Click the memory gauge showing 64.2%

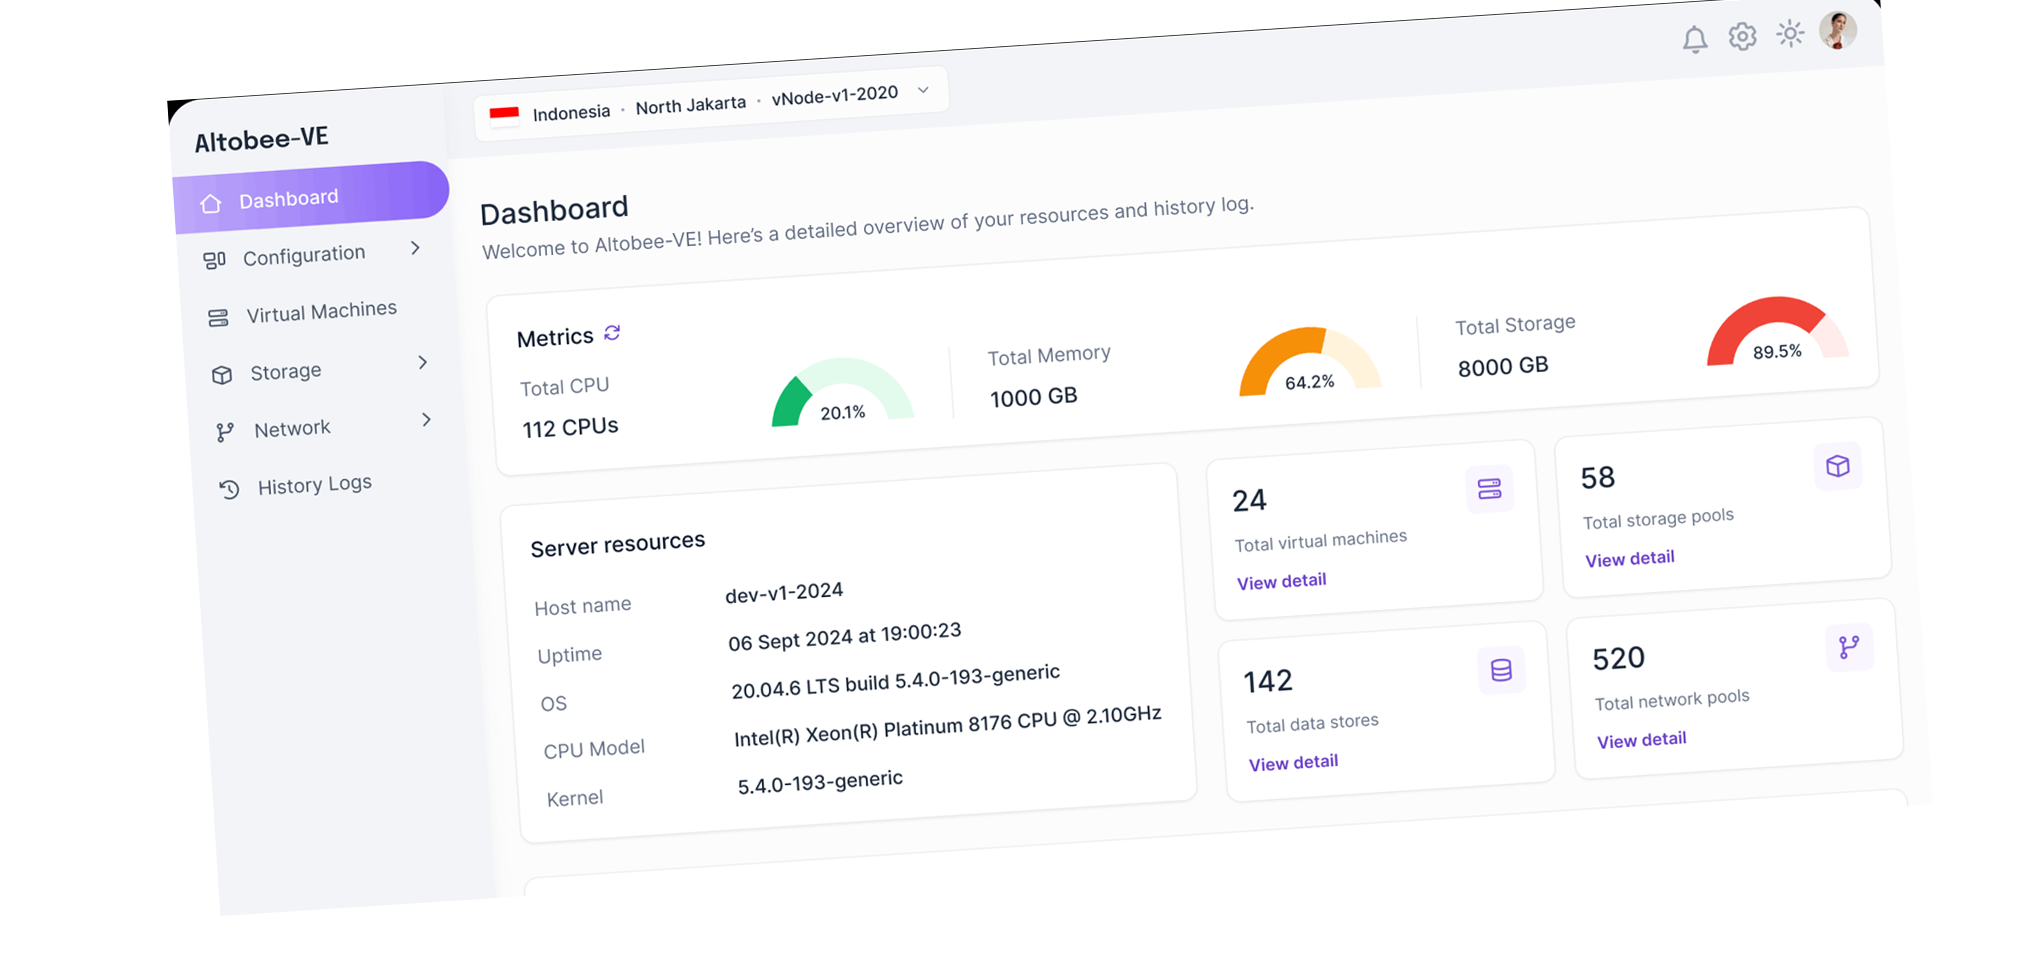pyautogui.click(x=1309, y=361)
